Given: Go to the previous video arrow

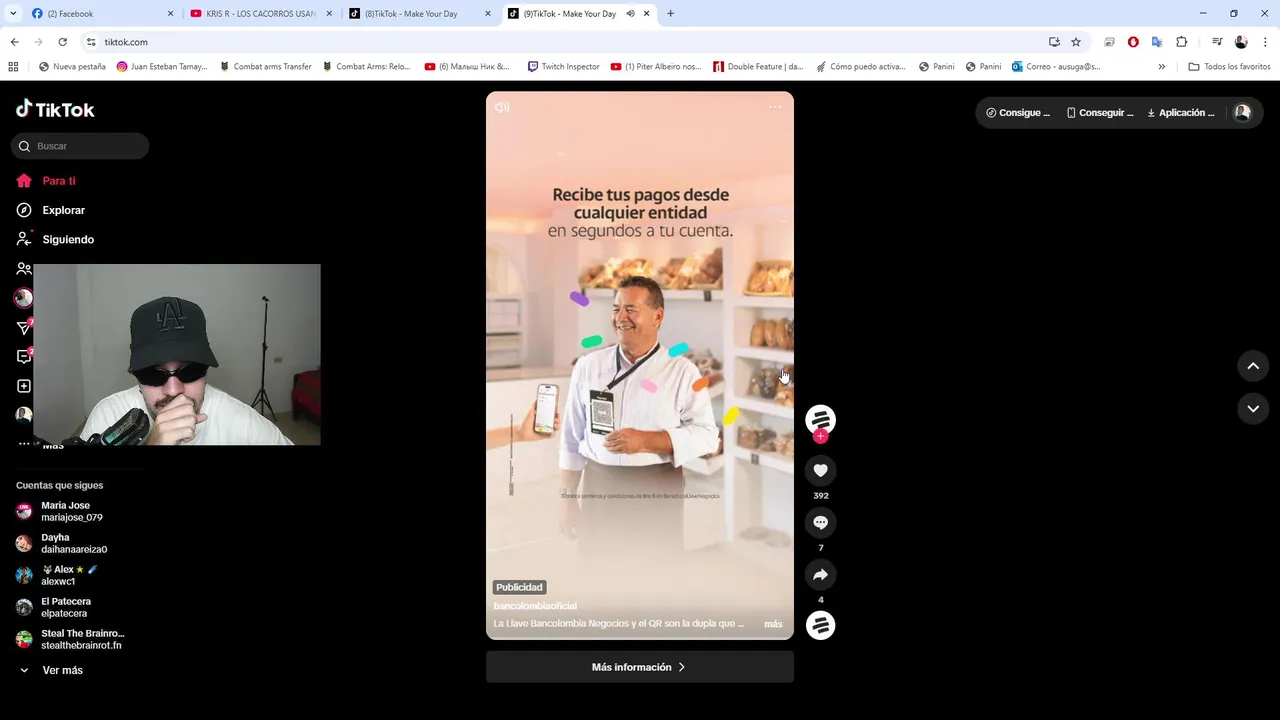Looking at the screenshot, I should coord(1253,366).
